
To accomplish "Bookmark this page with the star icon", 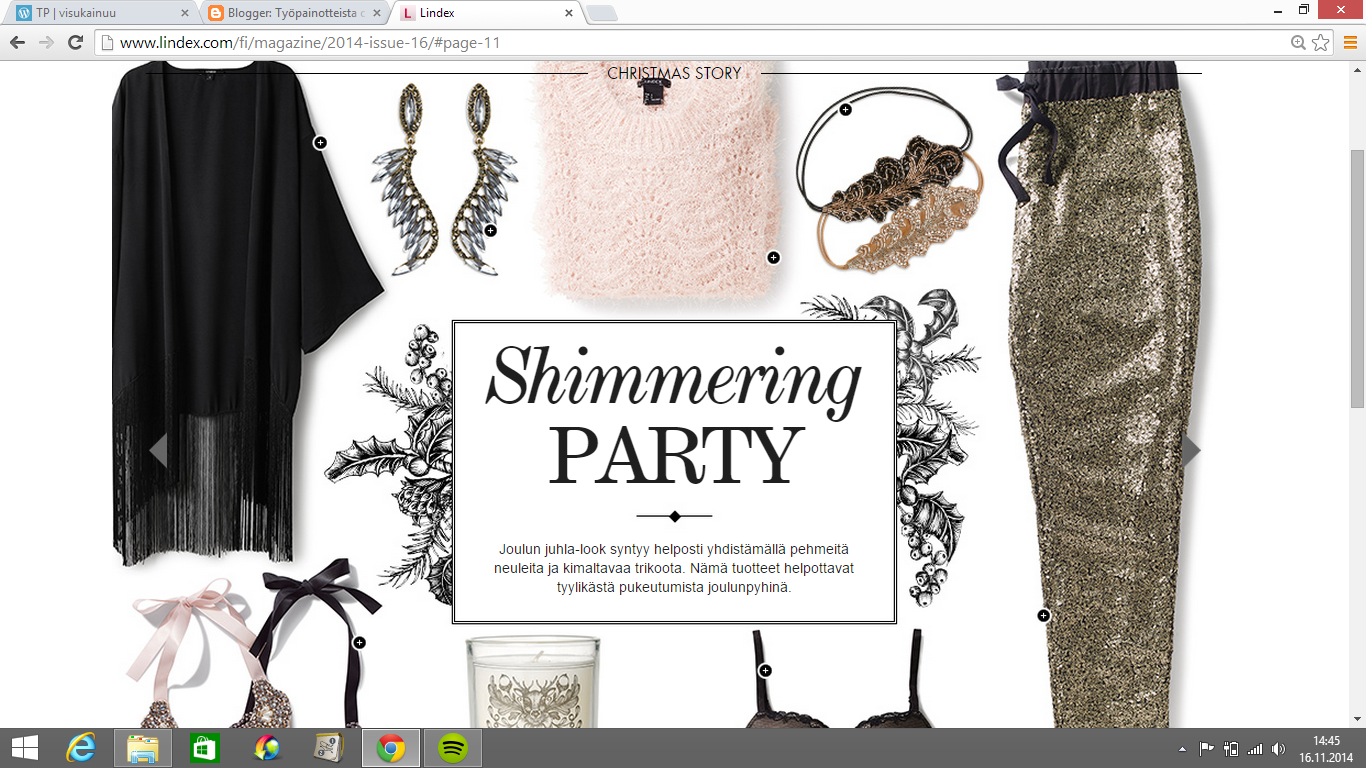I will [x=1320, y=42].
